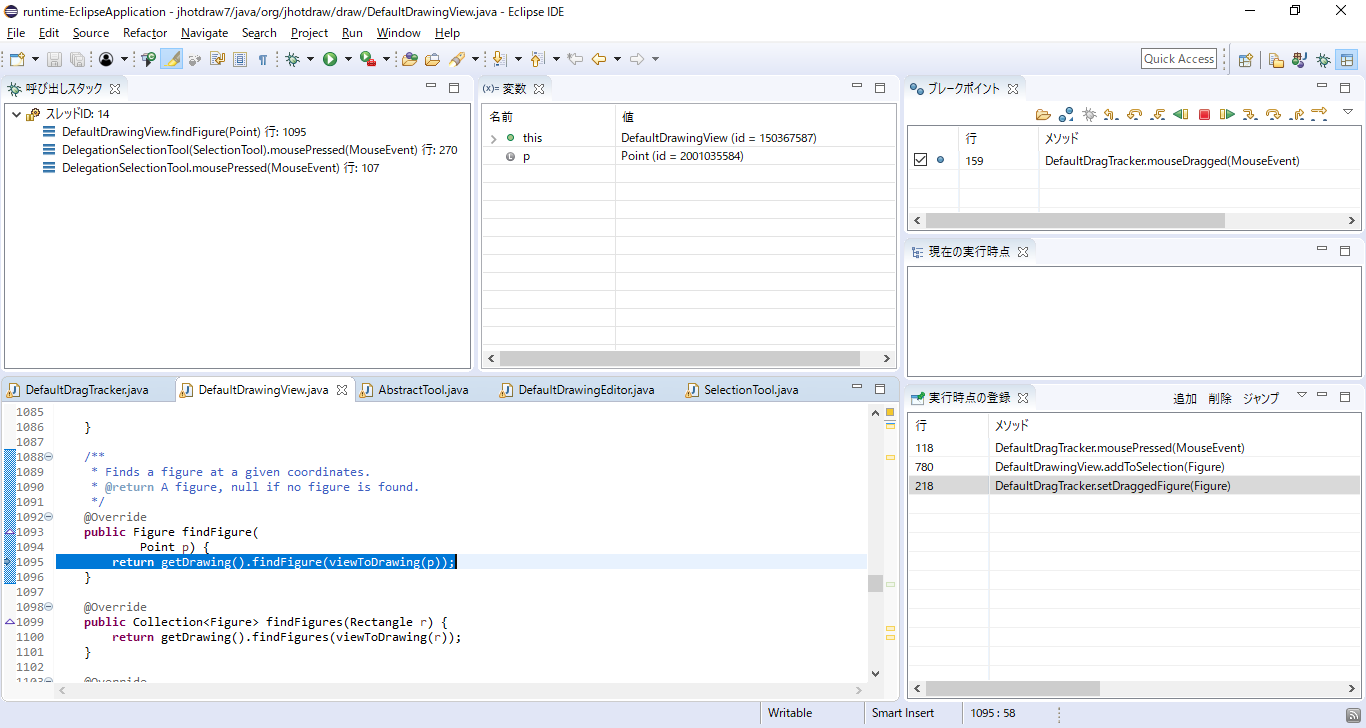Image resolution: width=1366 pixels, height=728 pixels.
Task: Click the Quick Access search field
Action: point(1179,59)
